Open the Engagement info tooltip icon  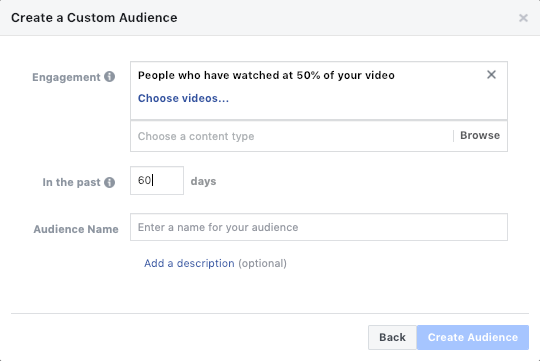pos(110,76)
